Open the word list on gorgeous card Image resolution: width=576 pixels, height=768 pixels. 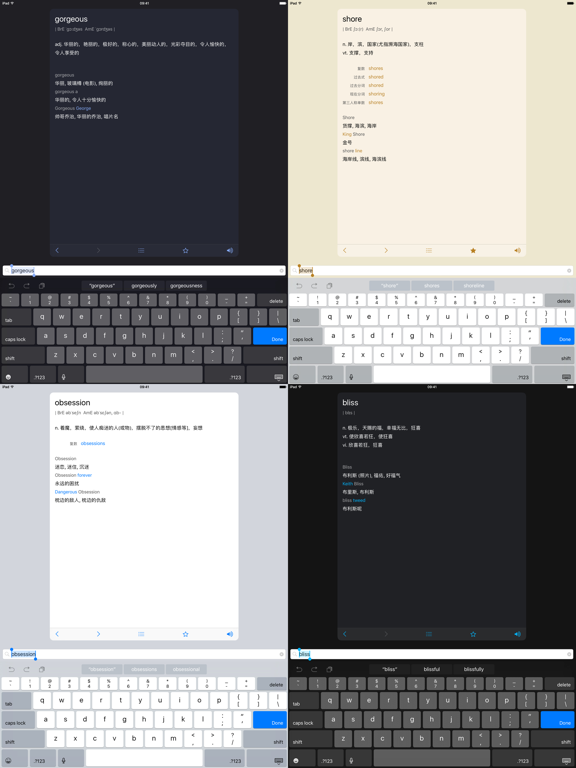141,250
